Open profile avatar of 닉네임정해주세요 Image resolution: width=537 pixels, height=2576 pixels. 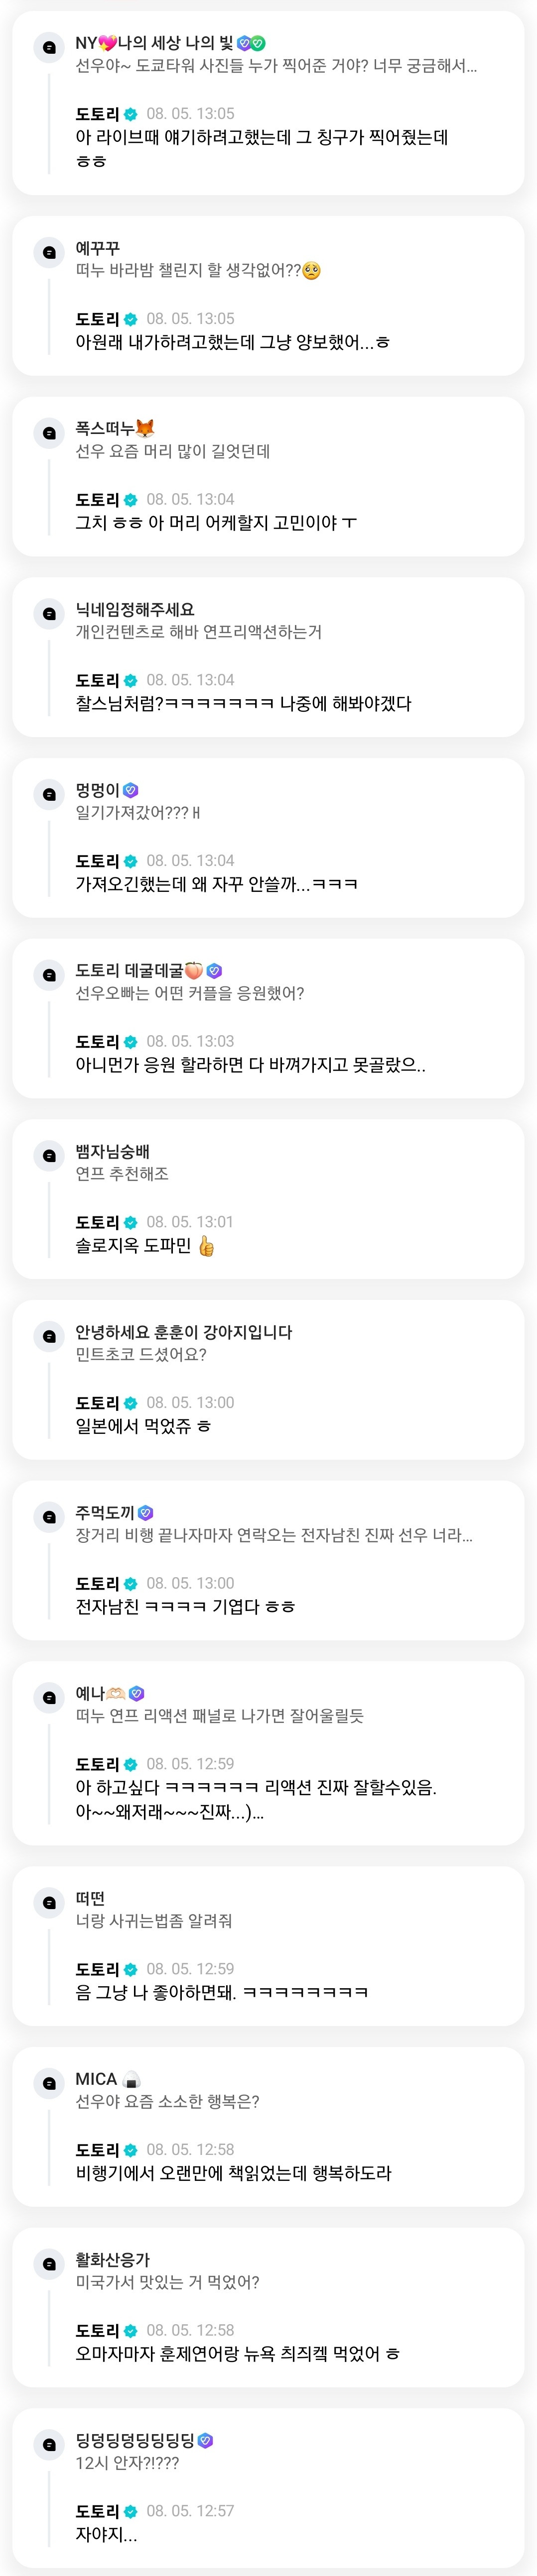49,613
